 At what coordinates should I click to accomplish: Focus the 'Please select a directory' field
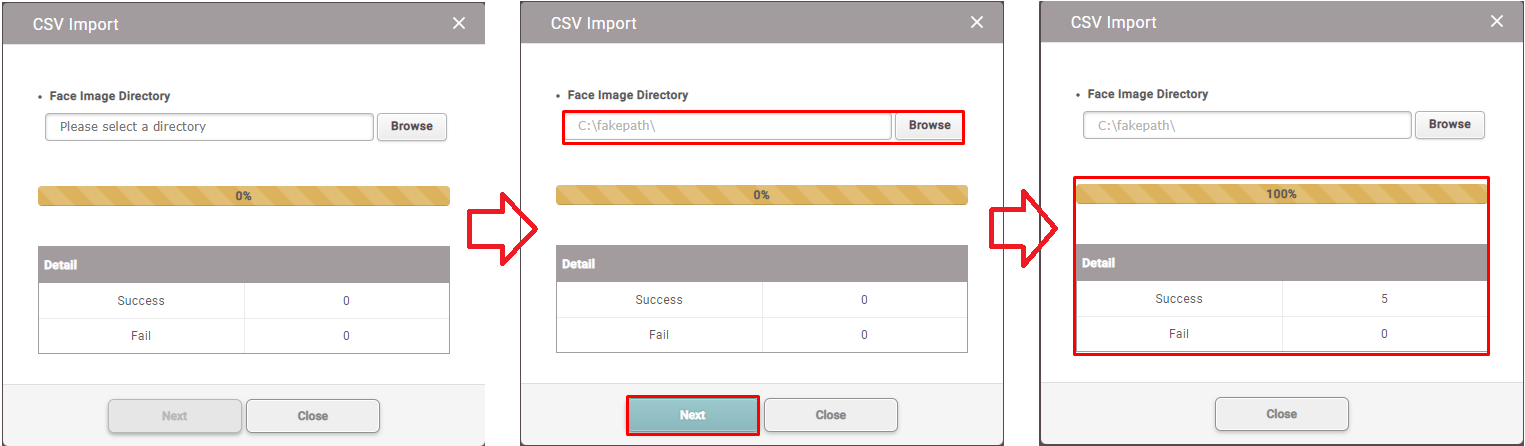(209, 127)
